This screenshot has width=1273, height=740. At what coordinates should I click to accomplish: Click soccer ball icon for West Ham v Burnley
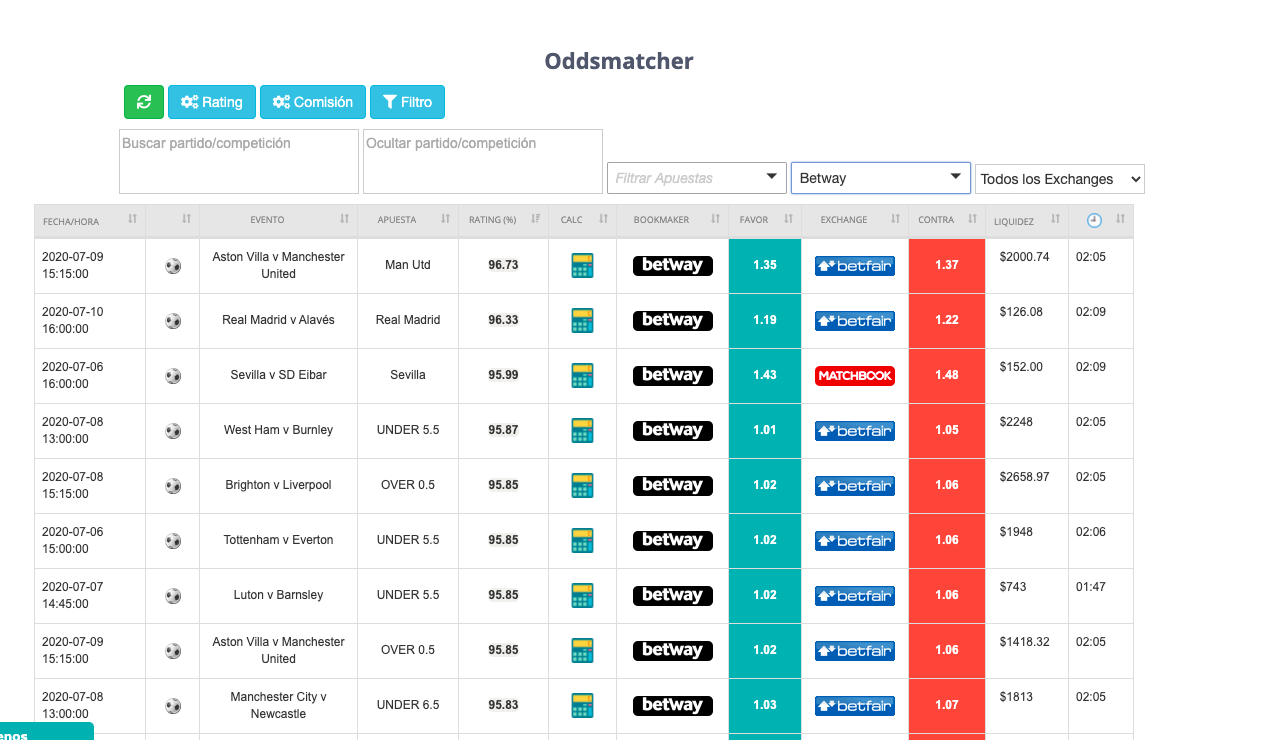coord(173,431)
